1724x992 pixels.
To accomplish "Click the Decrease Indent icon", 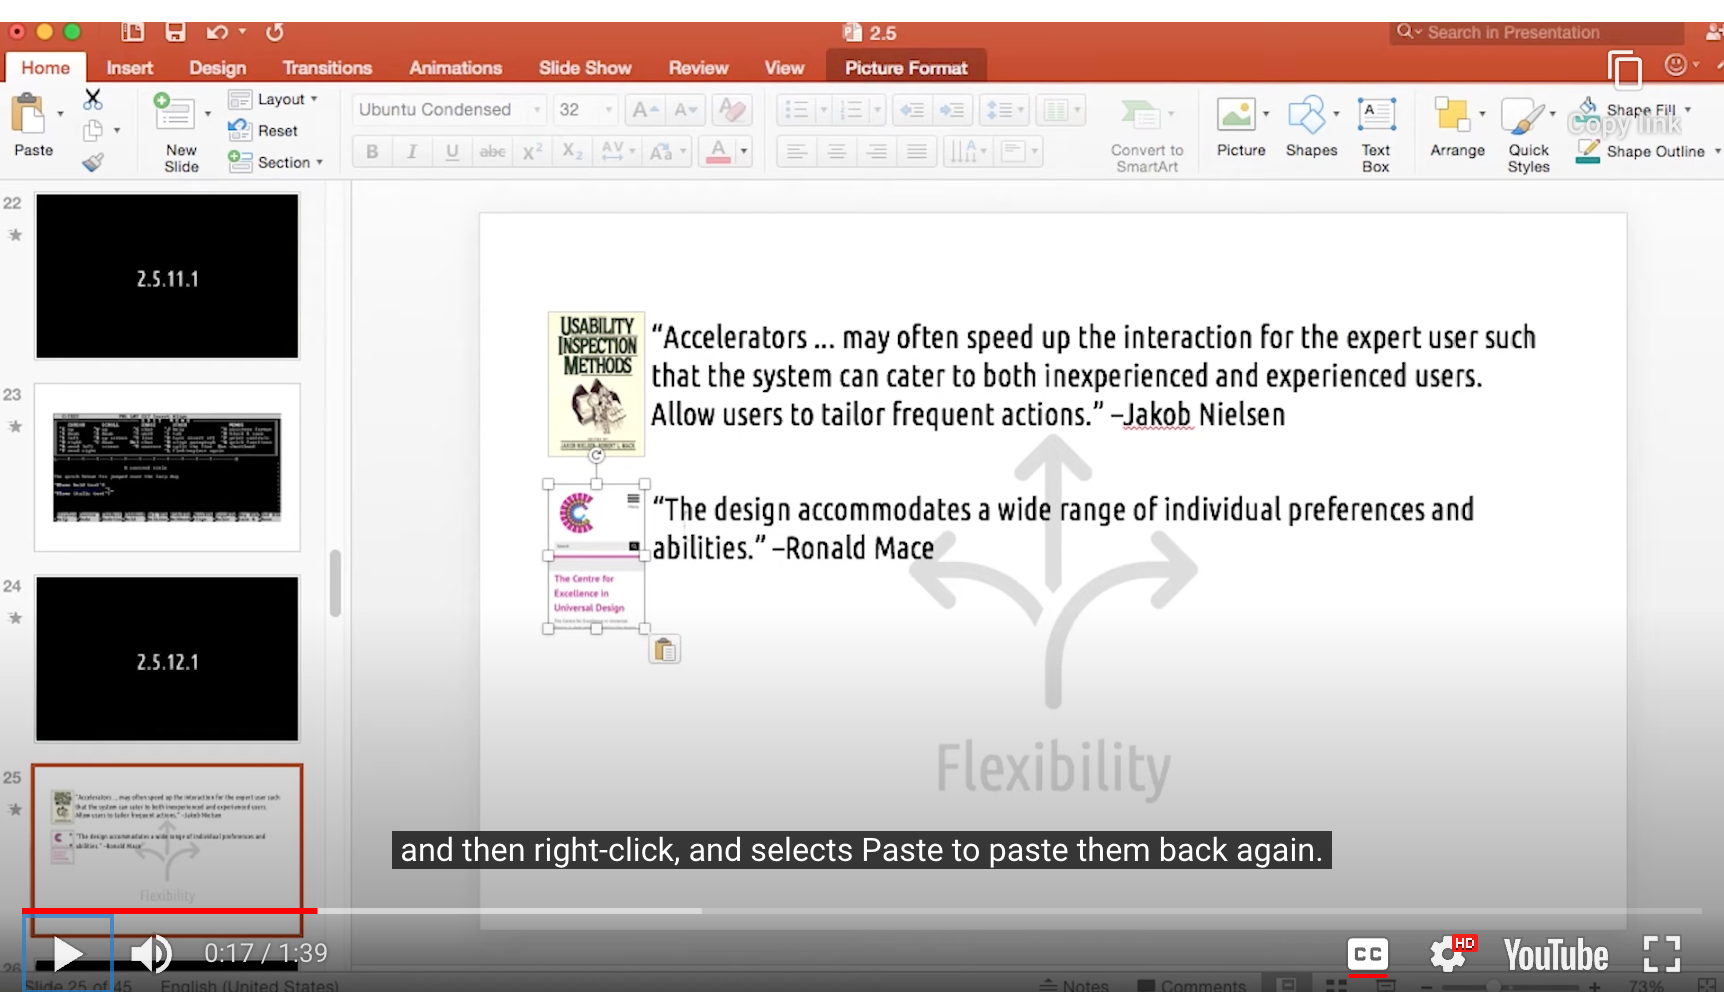I will [x=912, y=109].
